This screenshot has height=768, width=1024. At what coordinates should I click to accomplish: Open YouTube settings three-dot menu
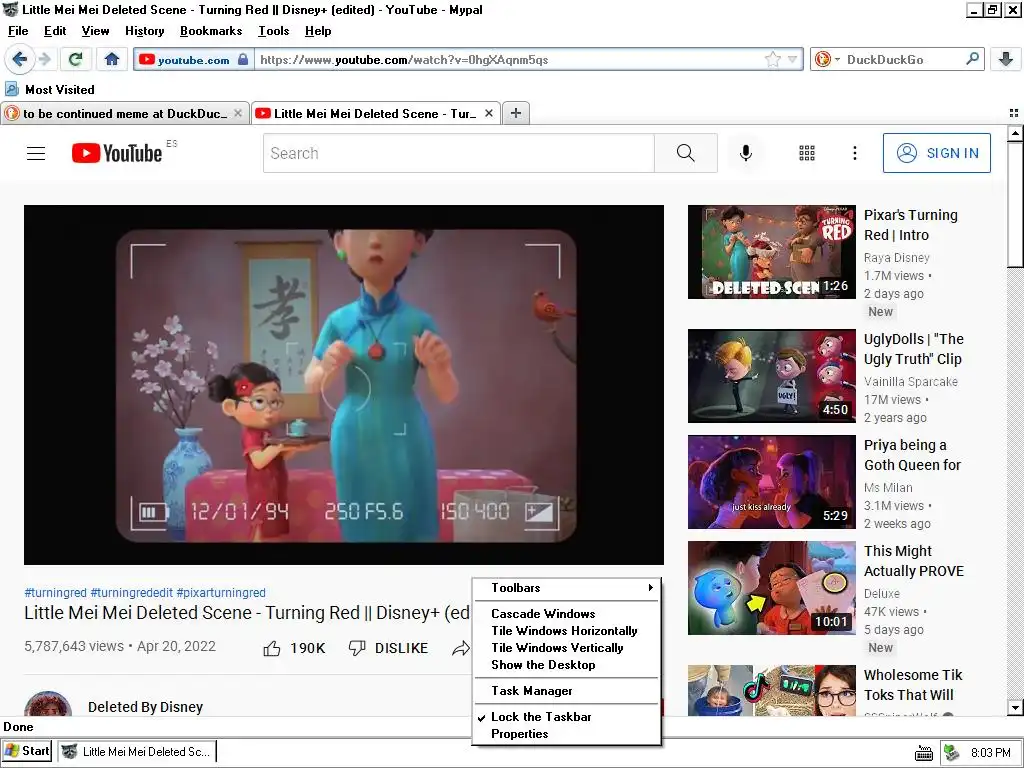854,153
